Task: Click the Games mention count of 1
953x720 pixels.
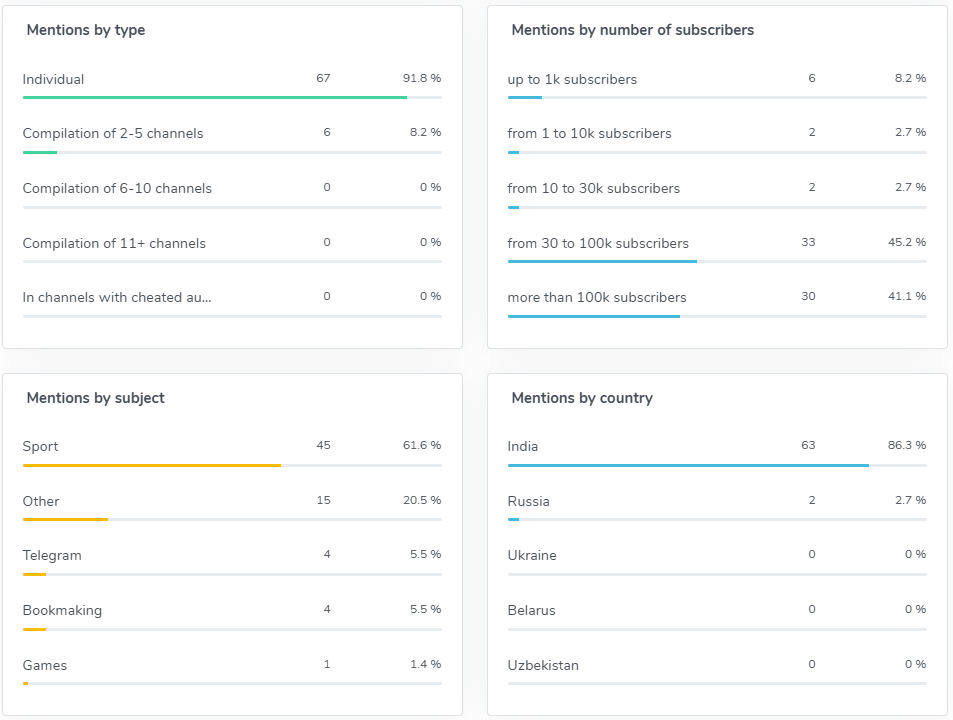Action: [327, 664]
